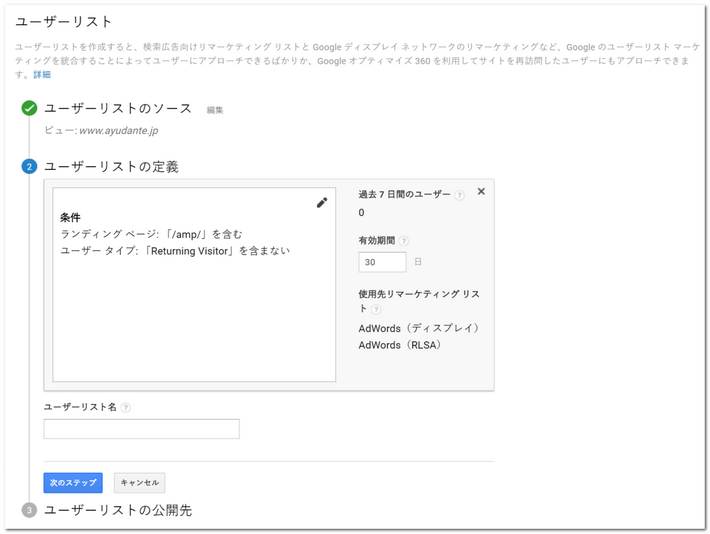Image resolution: width=710 pixels, height=534 pixels.
Task: Click the ランディング ページ /amp/ condition line
Action: click(152, 234)
